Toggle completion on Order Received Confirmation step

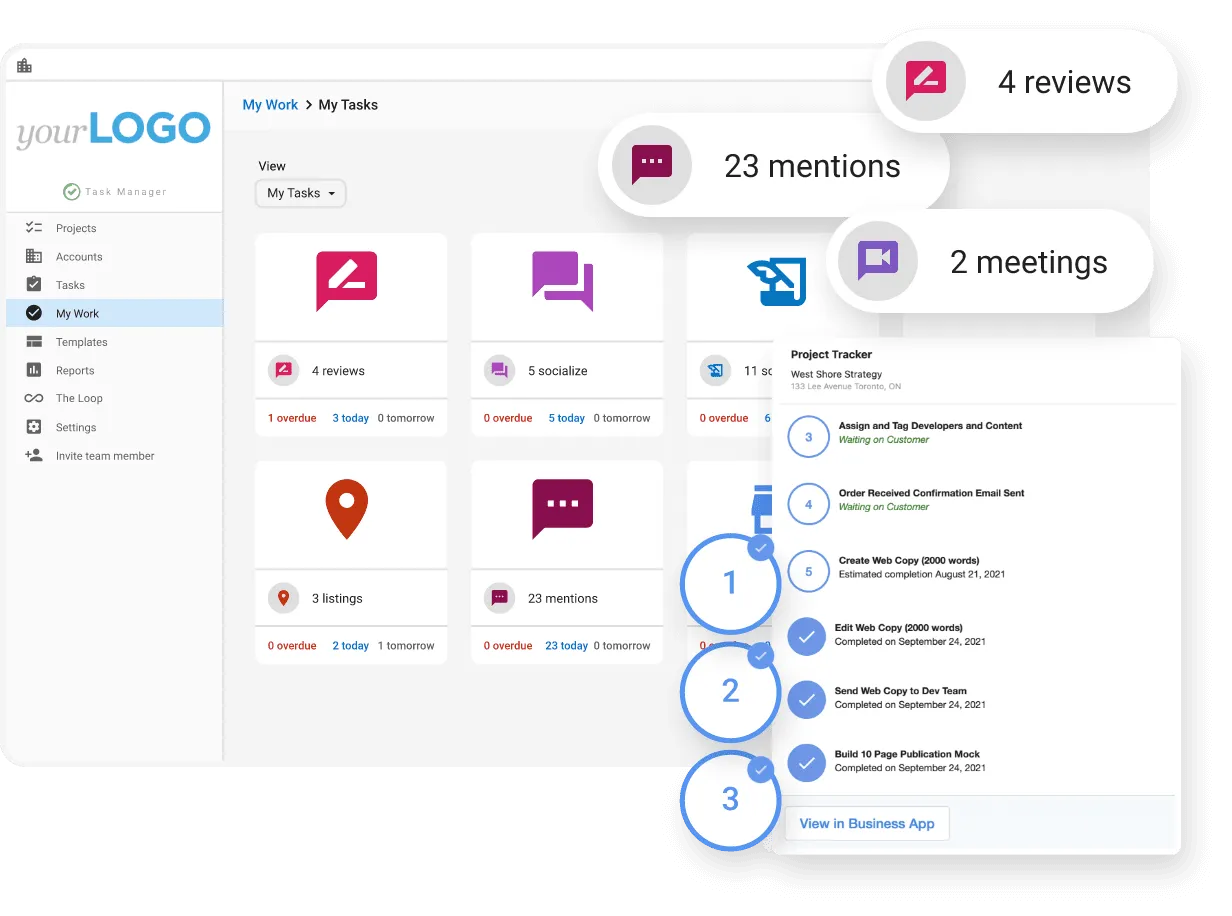808,504
